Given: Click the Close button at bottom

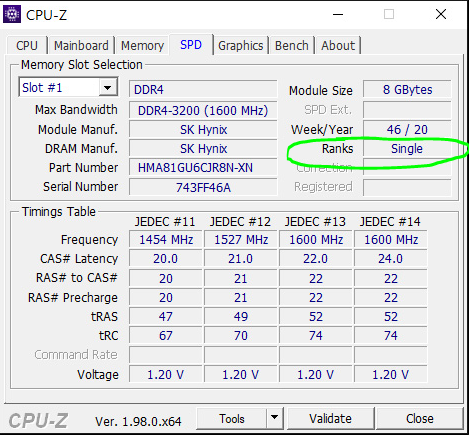Looking at the screenshot, I should pyautogui.click(x=420, y=418).
